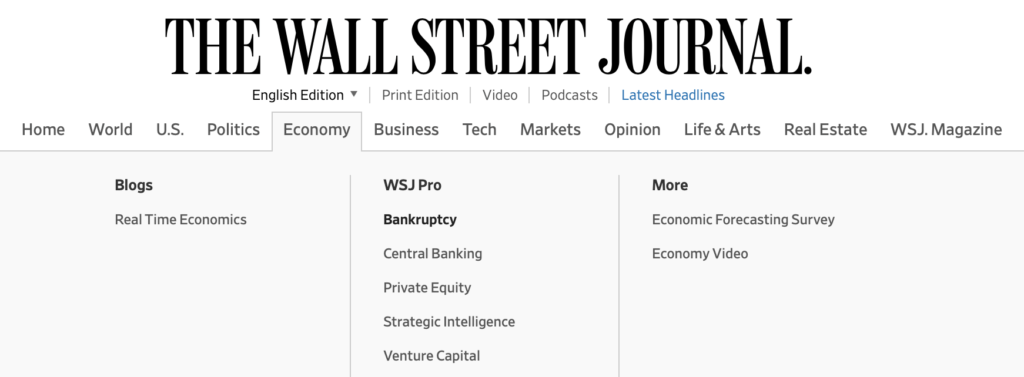Open the Podcasts link
Viewport: 1024px width, 377px height.
(x=569, y=95)
